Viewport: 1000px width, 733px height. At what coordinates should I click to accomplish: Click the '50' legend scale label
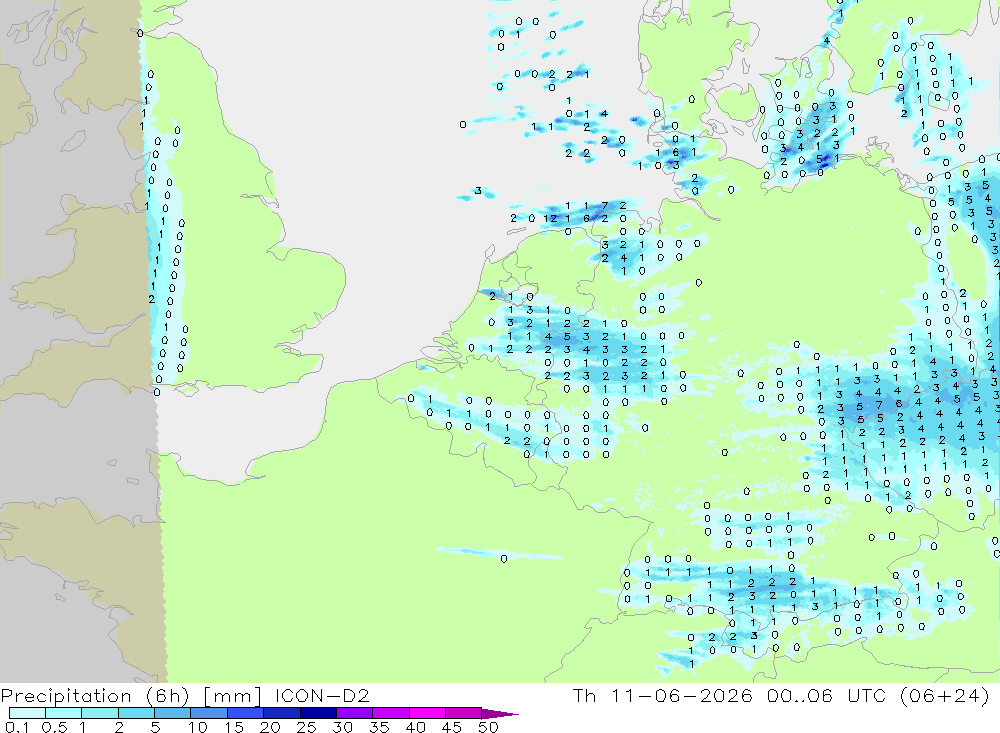(488, 727)
